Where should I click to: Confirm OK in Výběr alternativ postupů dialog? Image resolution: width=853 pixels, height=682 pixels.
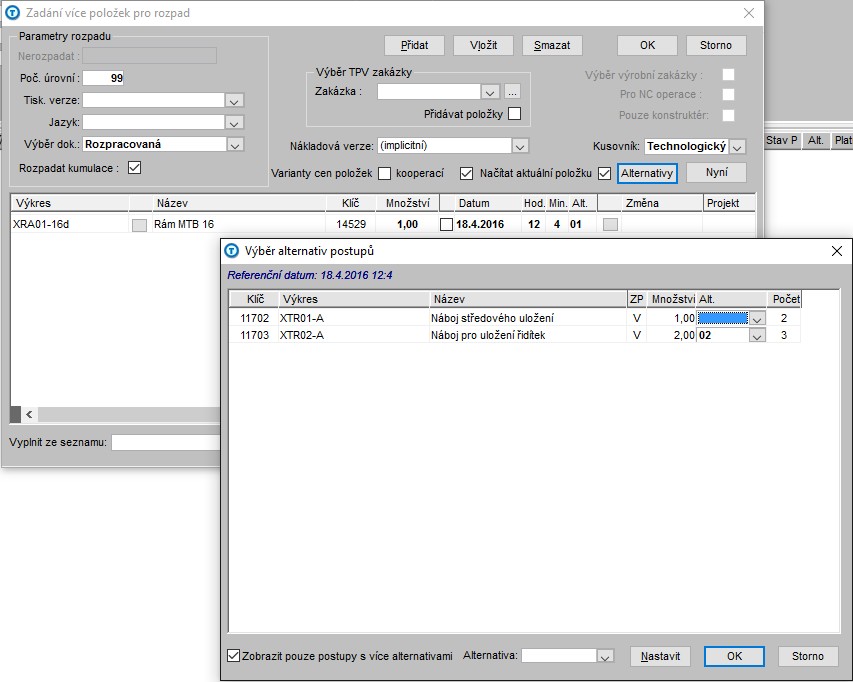click(x=734, y=656)
